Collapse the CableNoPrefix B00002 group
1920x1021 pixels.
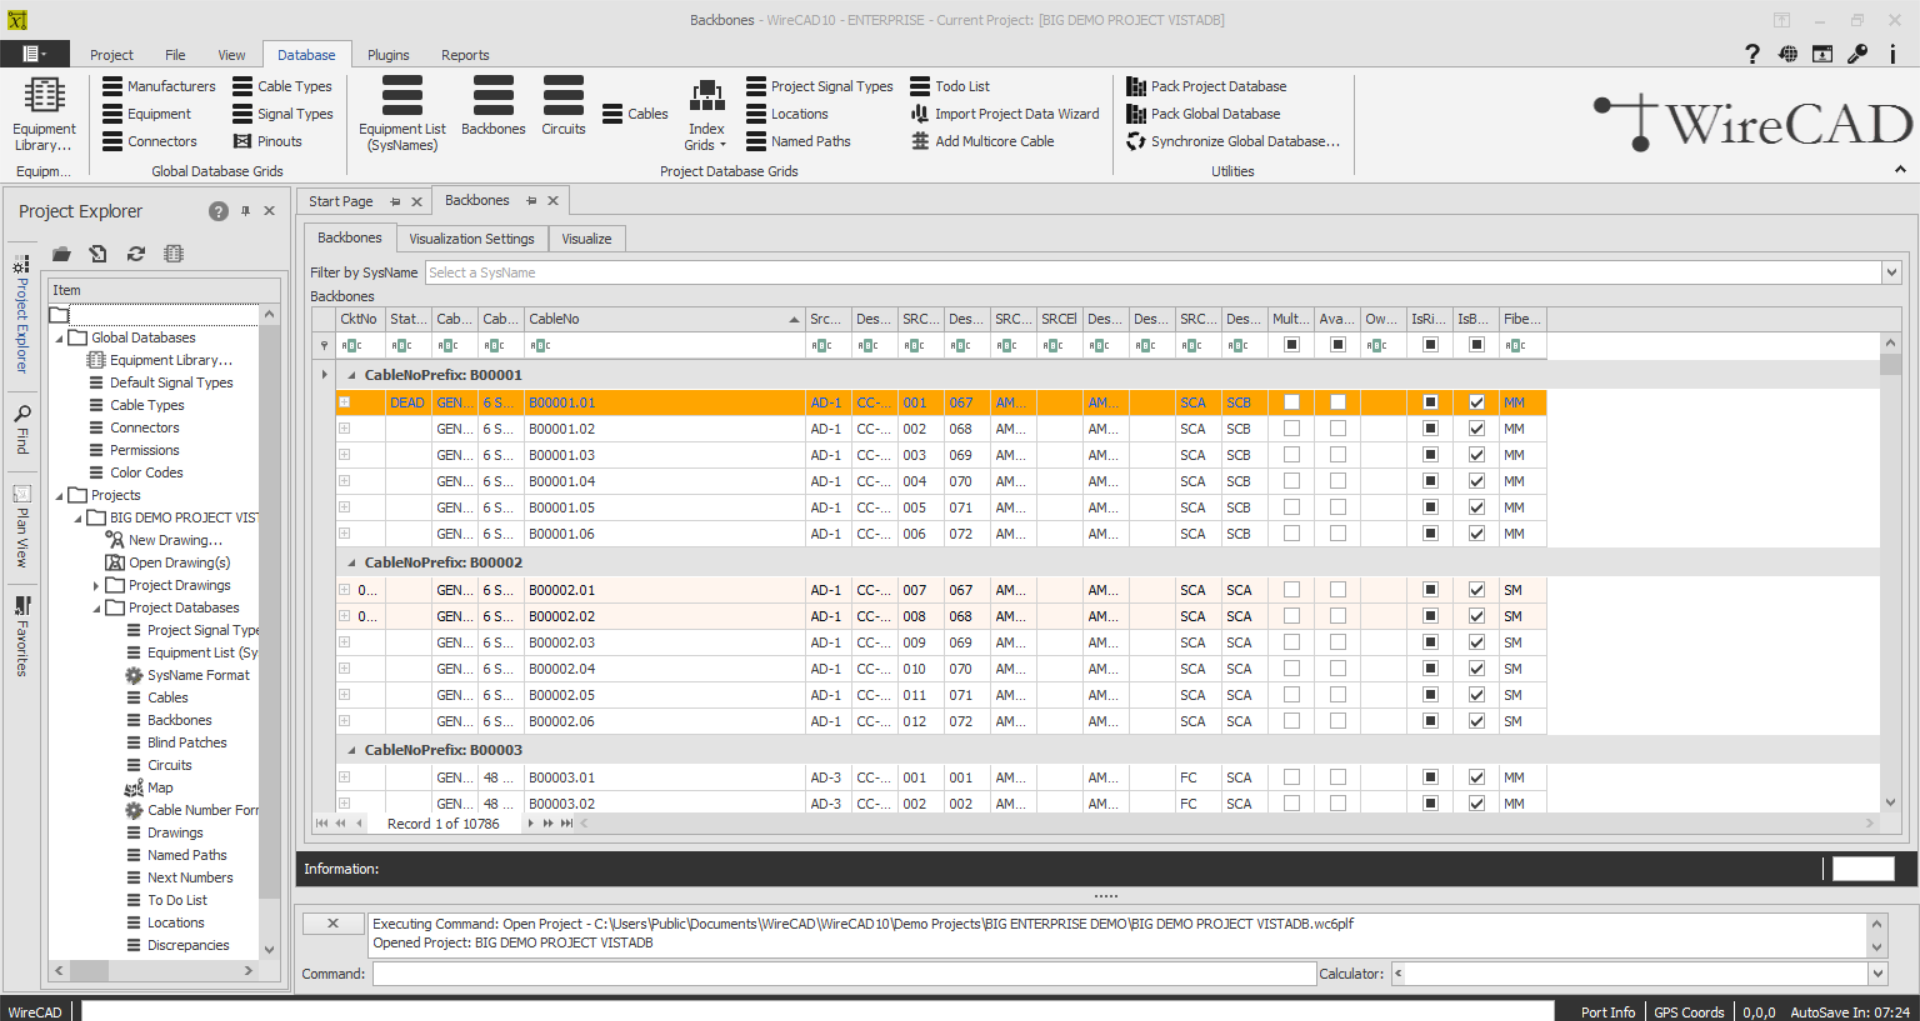[351, 562]
